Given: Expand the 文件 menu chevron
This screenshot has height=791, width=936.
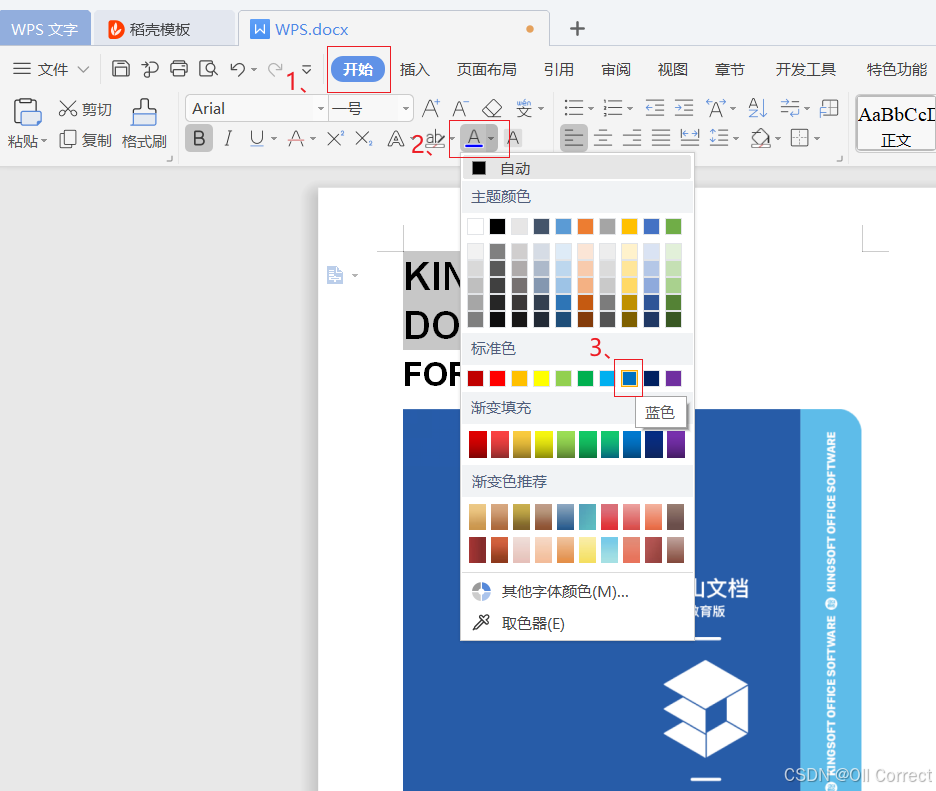Looking at the screenshot, I should click(84, 69).
